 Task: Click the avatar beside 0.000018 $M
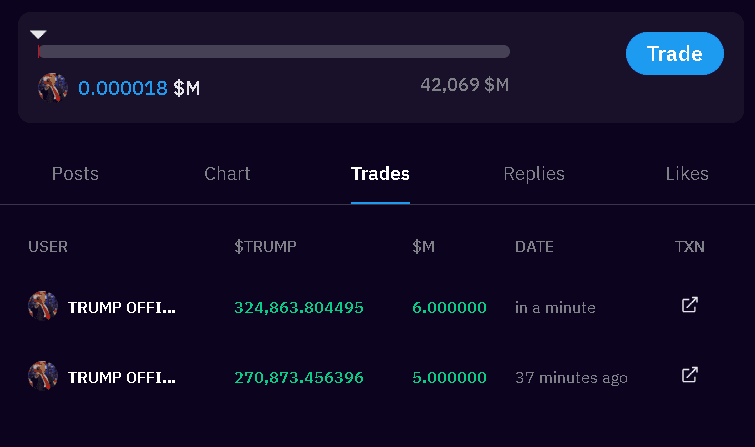click(53, 88)
